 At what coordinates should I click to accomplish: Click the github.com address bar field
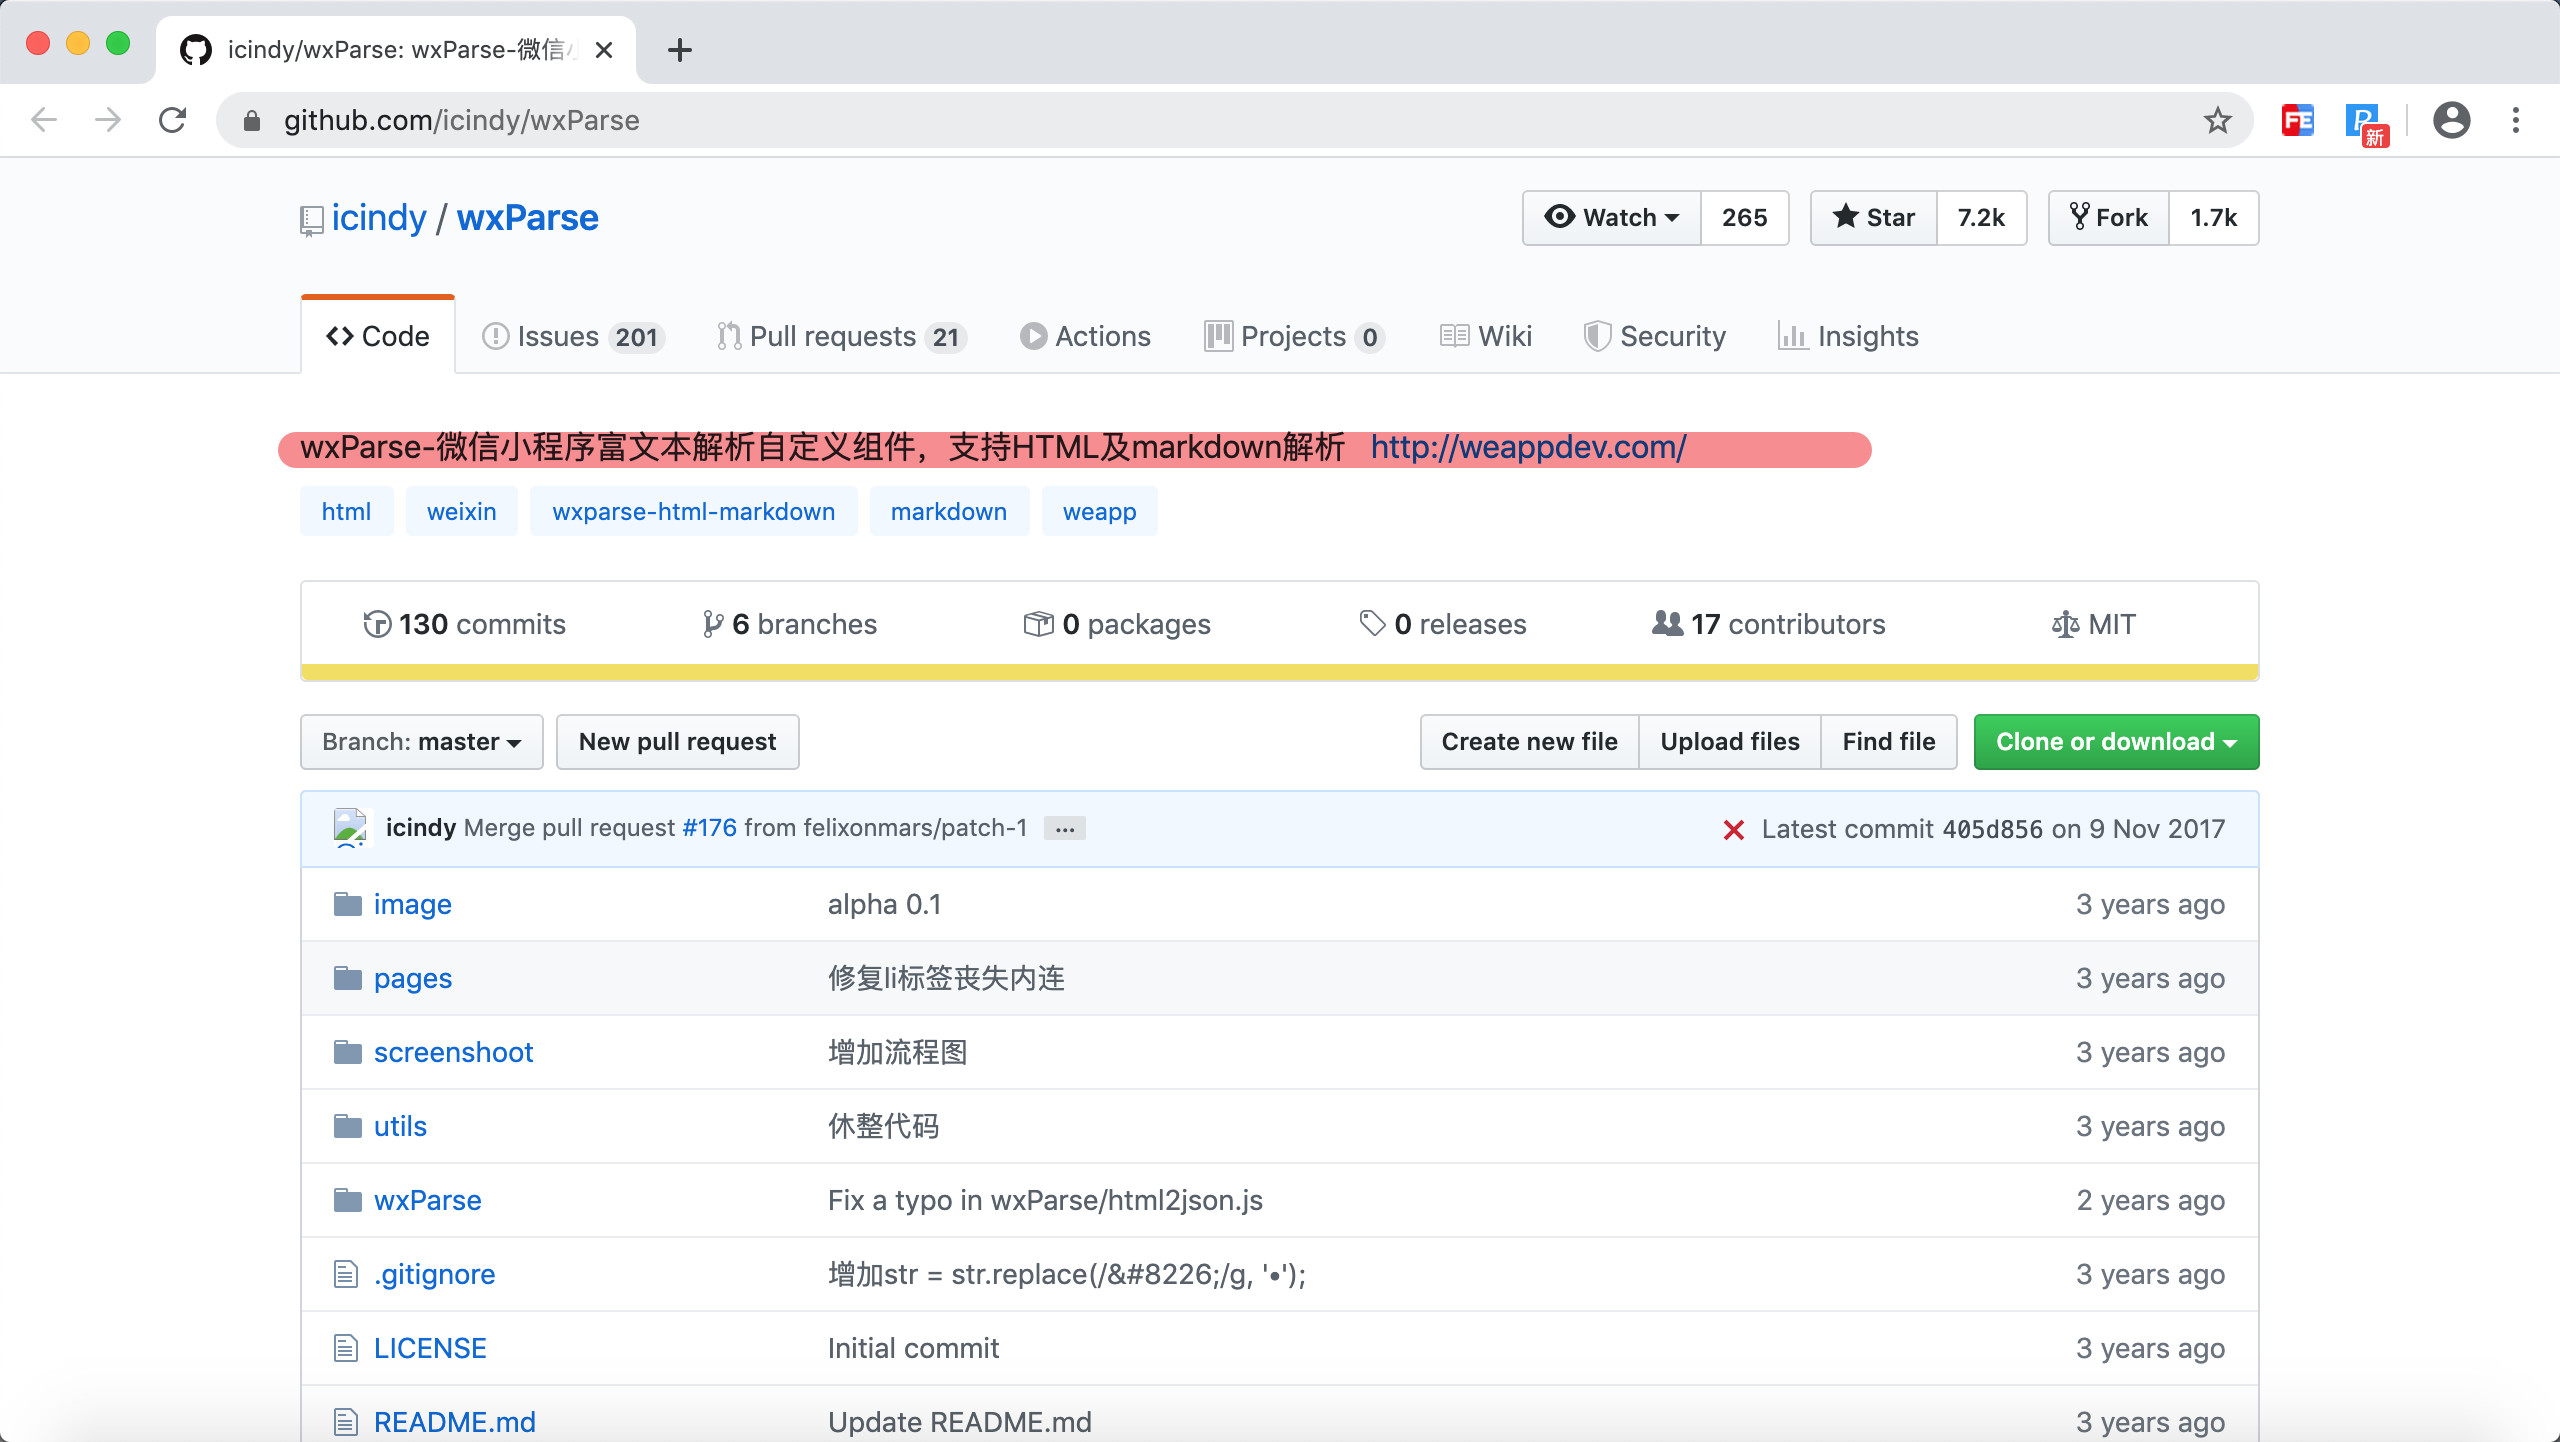coord(1200,120)
